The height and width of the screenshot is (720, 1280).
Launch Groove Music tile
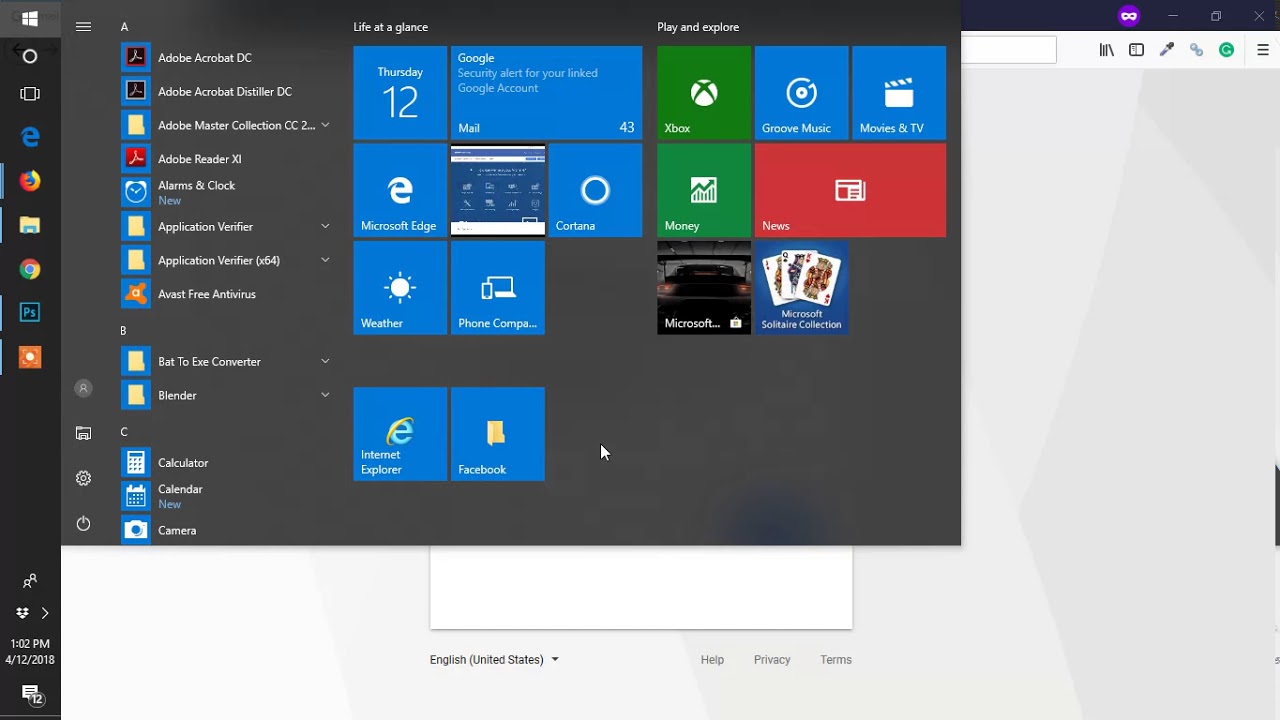(x=801, y=92)
